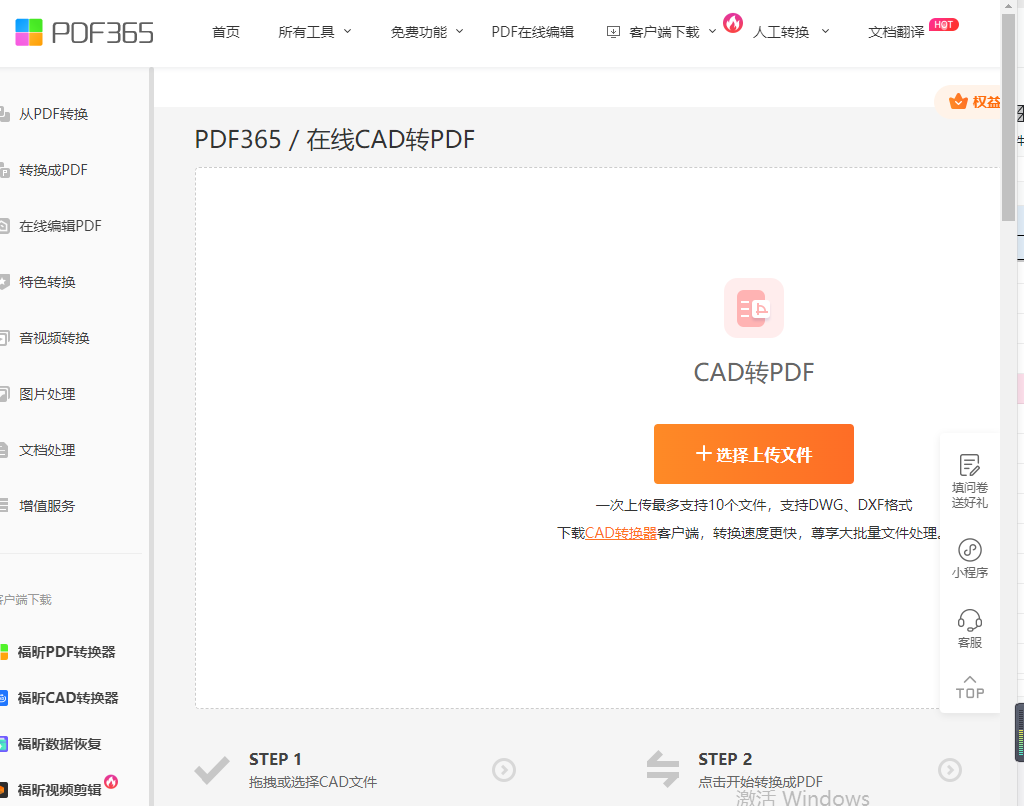The height and width of the screenshot is (806, 1024).
Task: Select 文档处理 in the sidebar
Action: (48, 450)
